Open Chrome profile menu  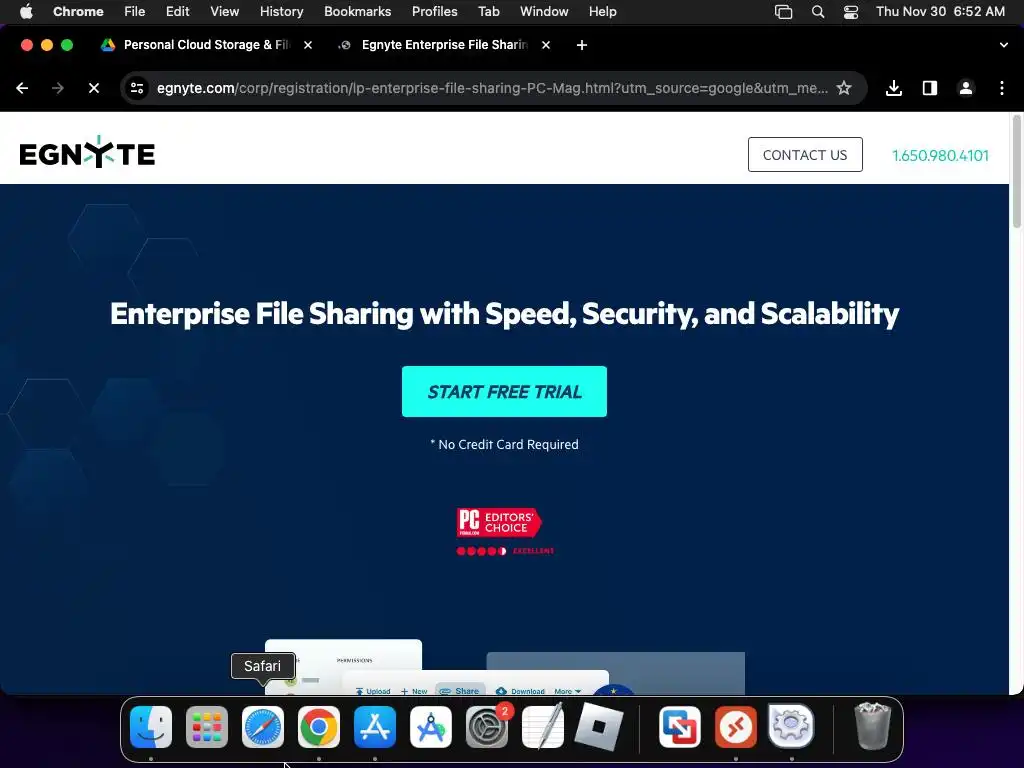click(965, 88)
